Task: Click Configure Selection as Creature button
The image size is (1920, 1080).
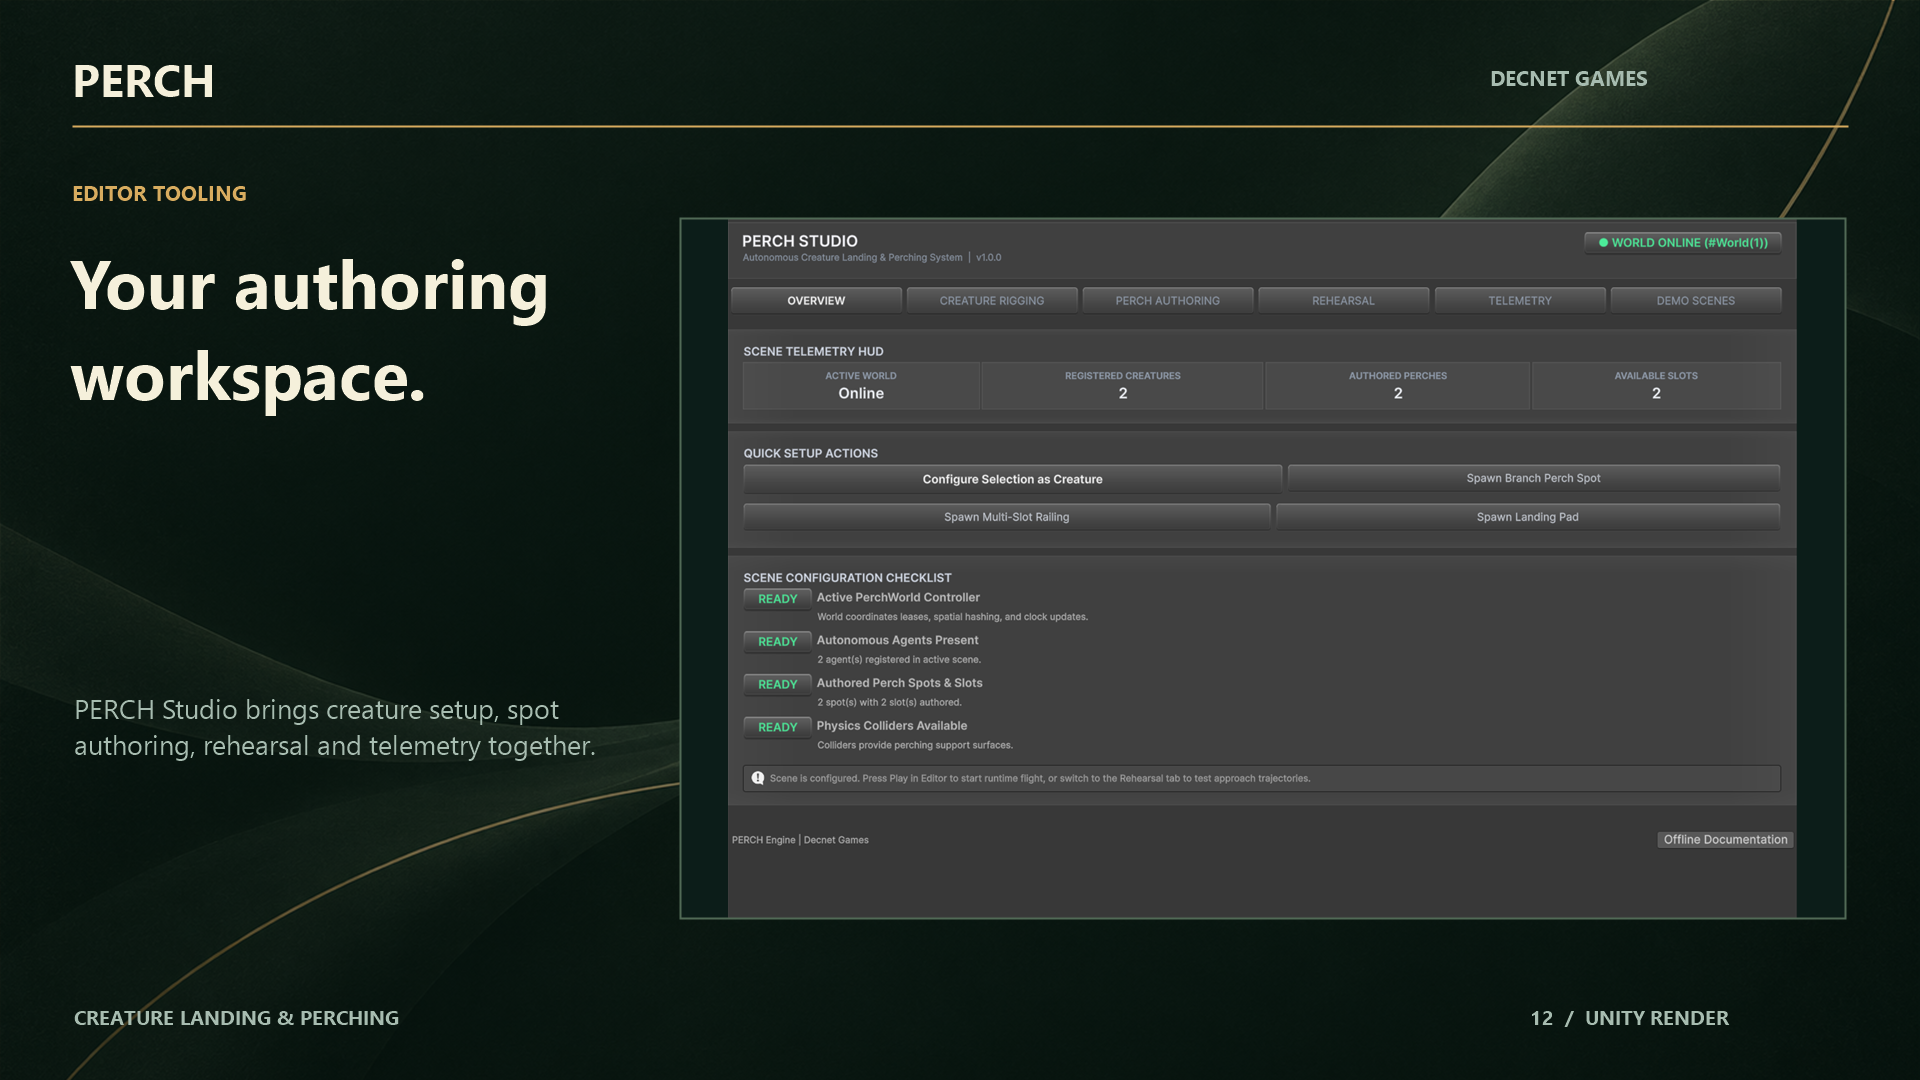Action: click(1012, 479)
